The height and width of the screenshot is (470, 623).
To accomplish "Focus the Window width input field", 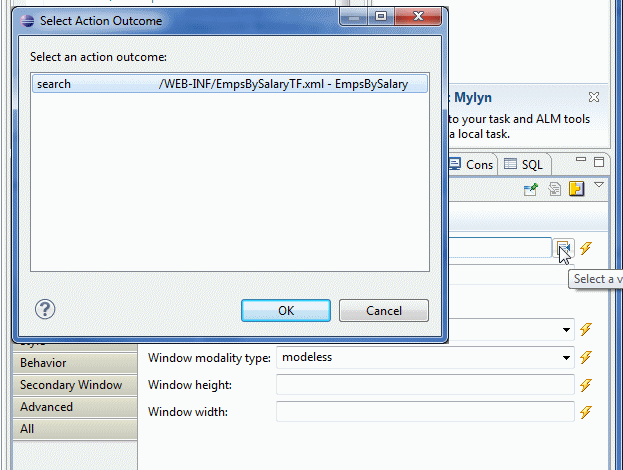I will pyautogui.click(x=425, y=412).
